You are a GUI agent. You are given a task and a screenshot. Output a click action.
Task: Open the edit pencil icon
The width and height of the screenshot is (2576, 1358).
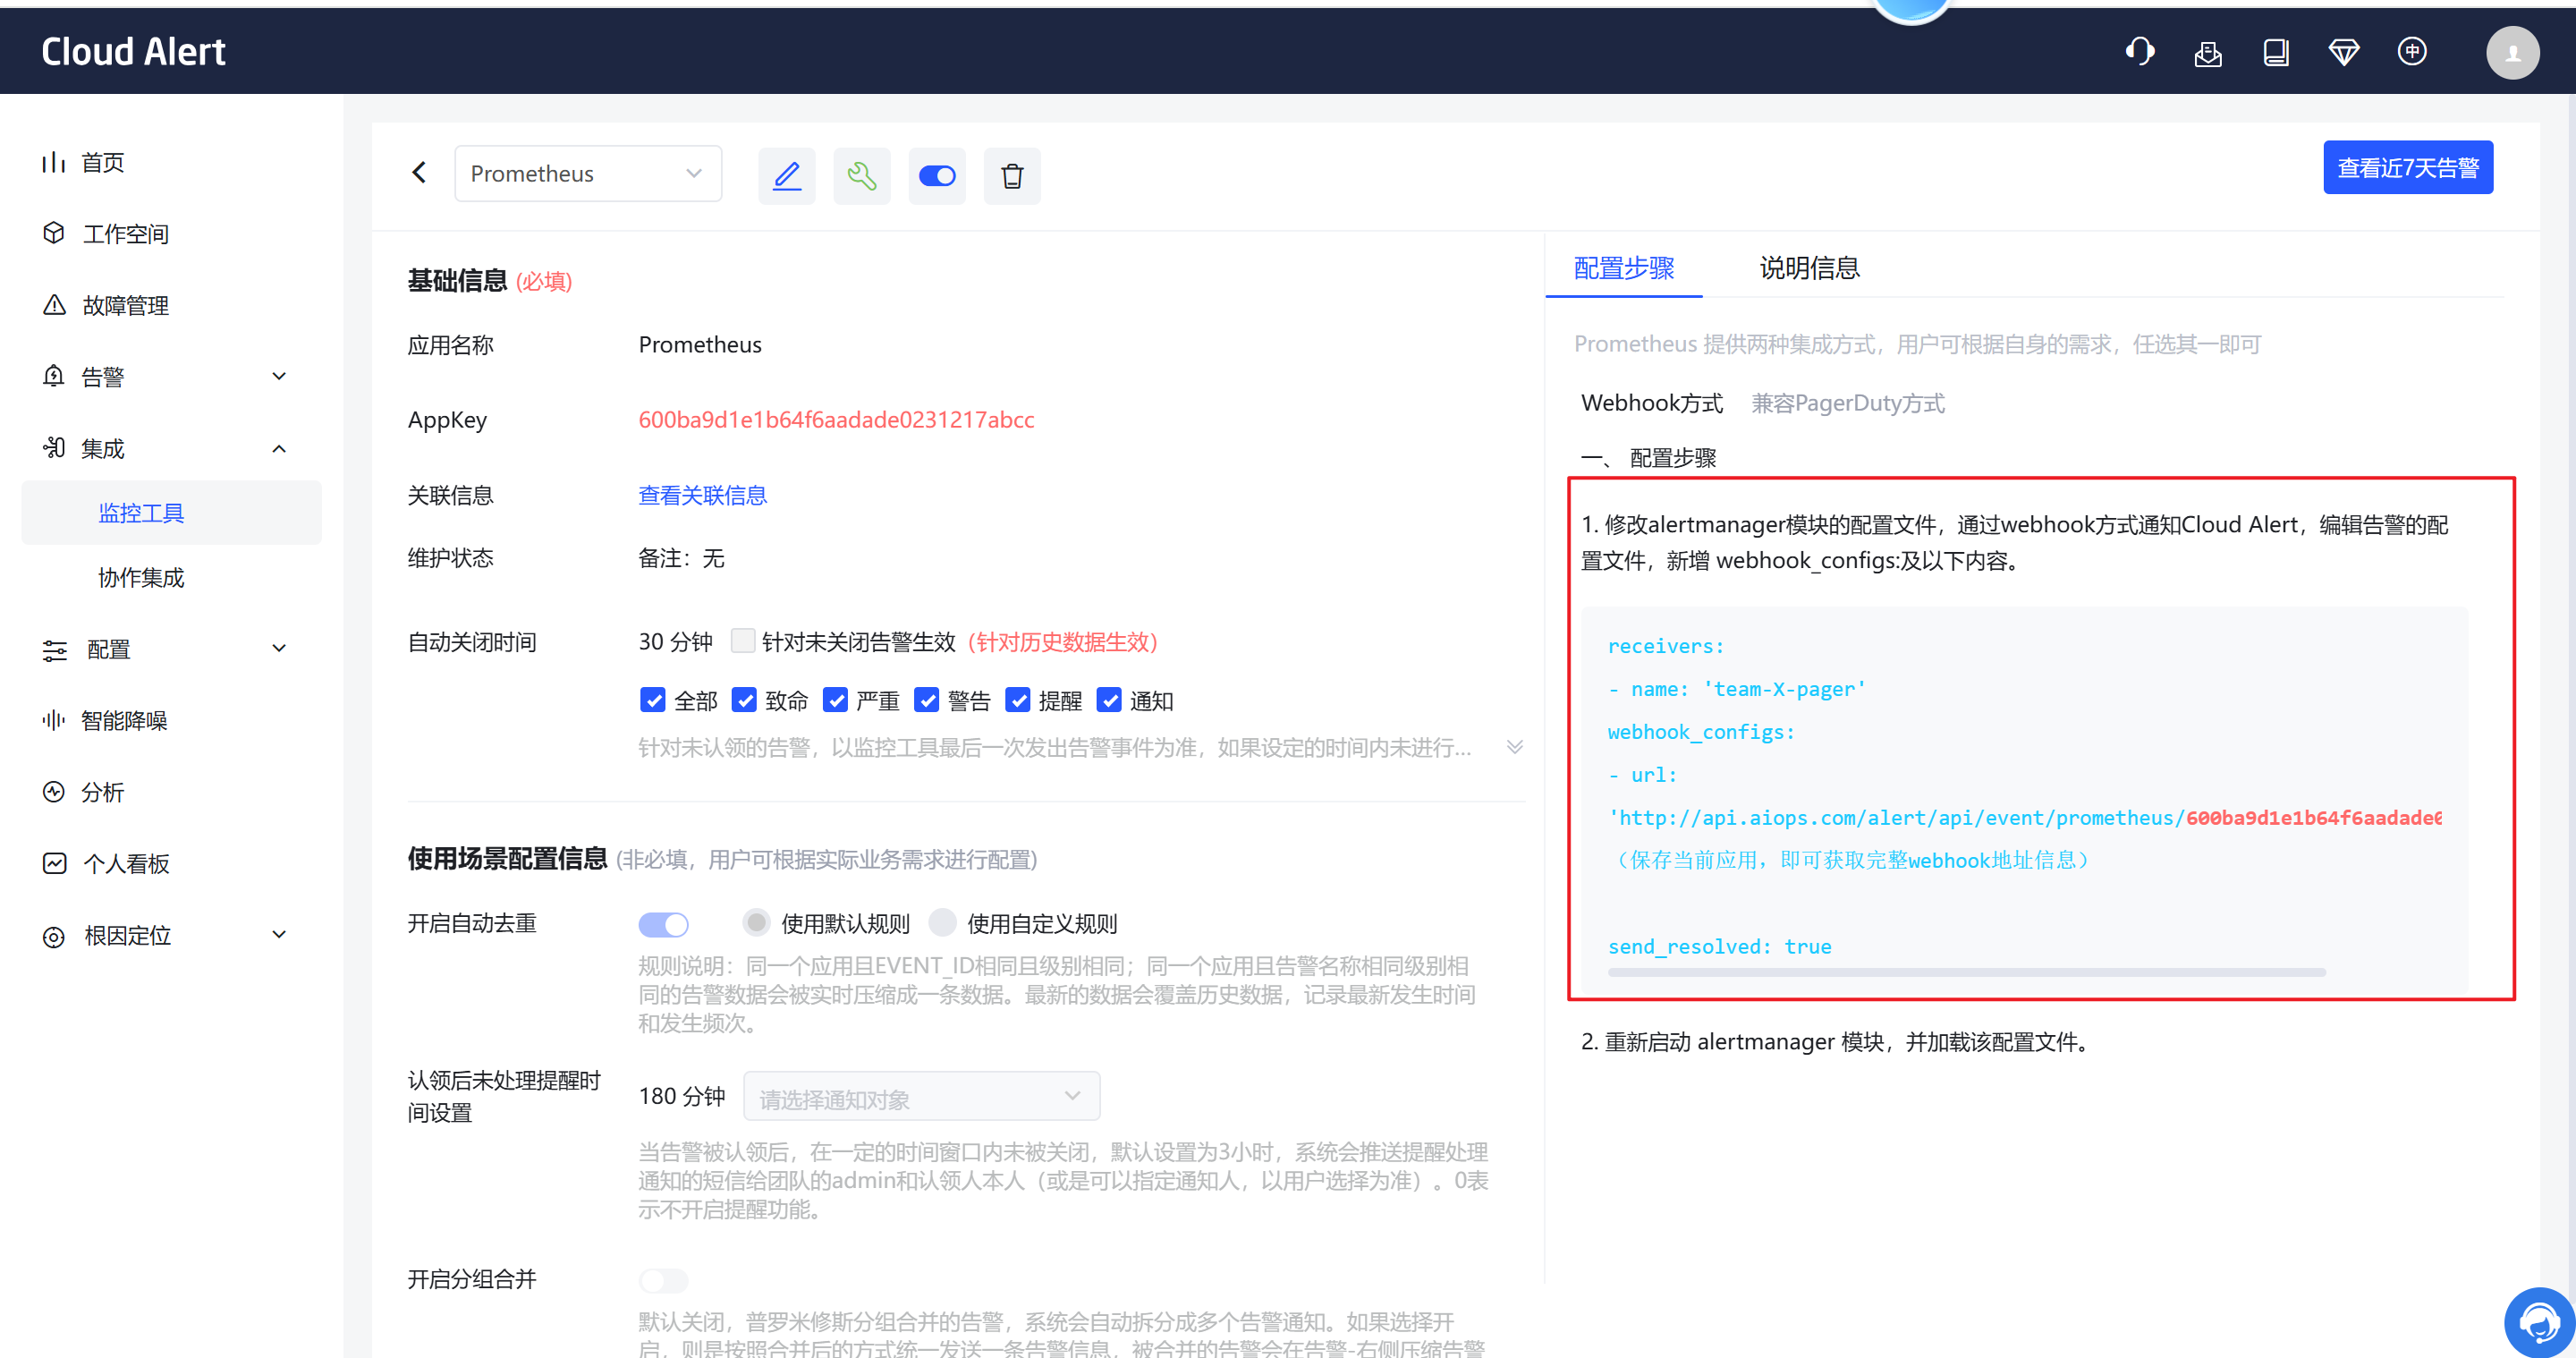pos(787,176)
